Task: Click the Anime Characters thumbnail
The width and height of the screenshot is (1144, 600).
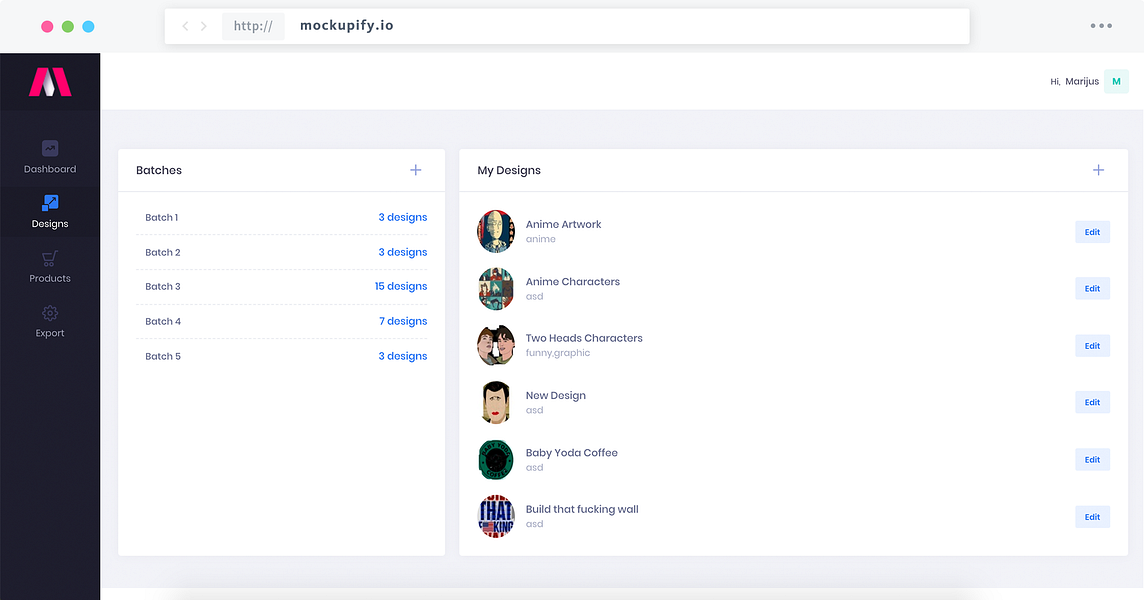Action: click(x=496, y=288)
